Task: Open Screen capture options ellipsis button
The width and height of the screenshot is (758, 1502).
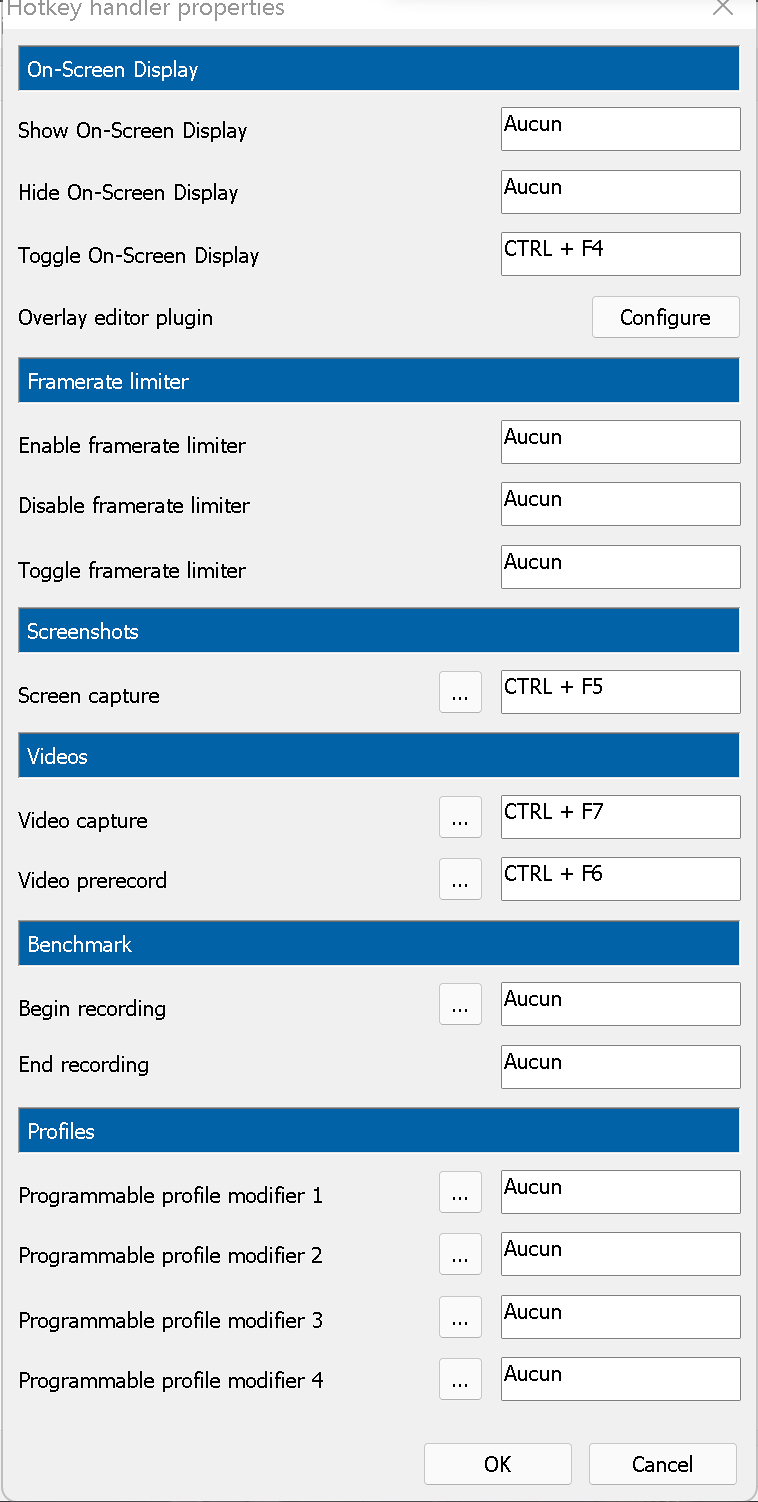Action: (x=460, y=692)
